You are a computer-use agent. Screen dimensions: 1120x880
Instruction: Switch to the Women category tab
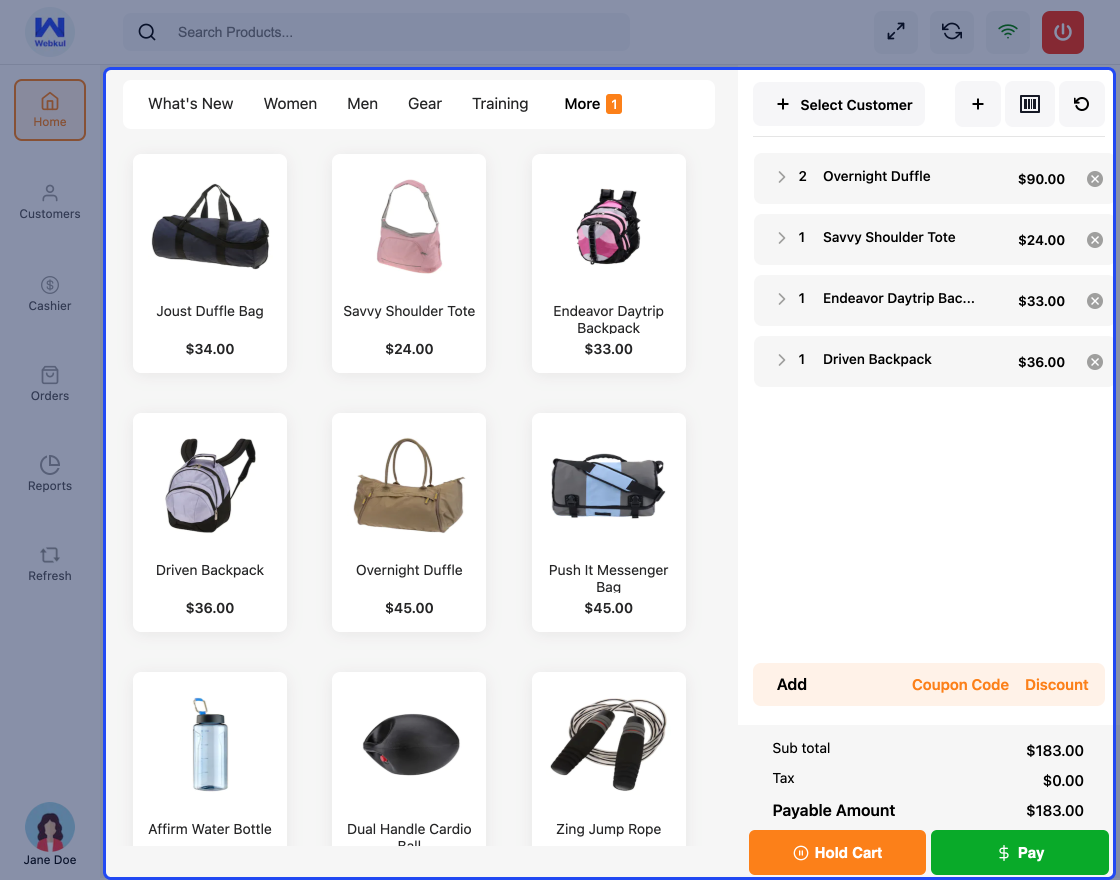coord(290,103)
